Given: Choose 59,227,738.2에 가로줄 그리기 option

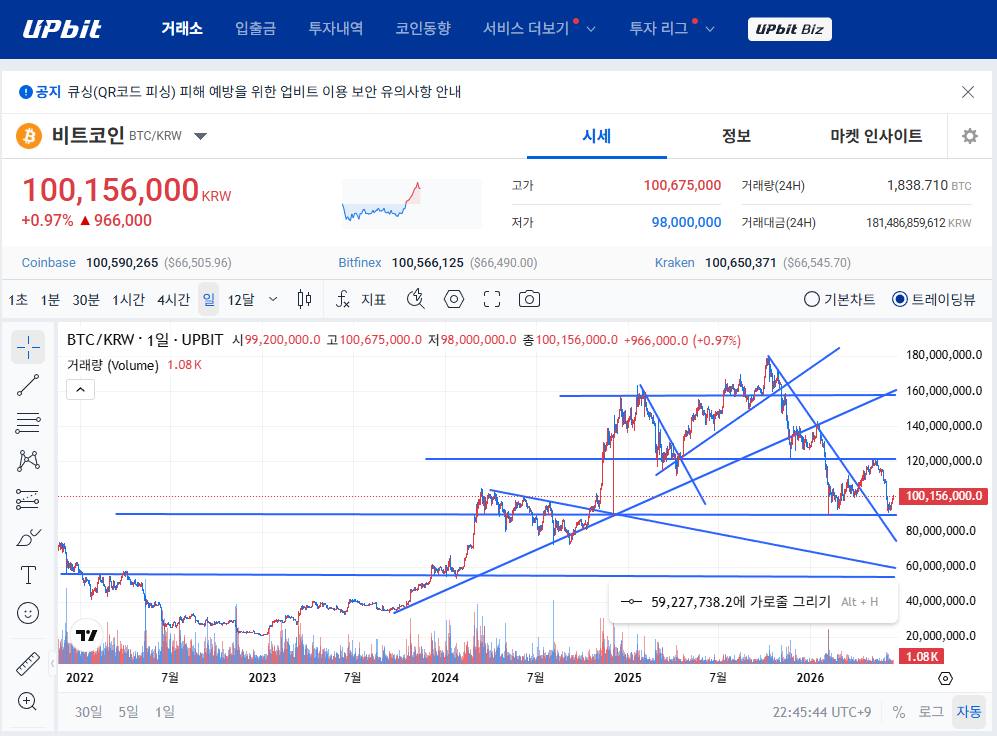Looking at the screenshot, I should pos(753,602).
